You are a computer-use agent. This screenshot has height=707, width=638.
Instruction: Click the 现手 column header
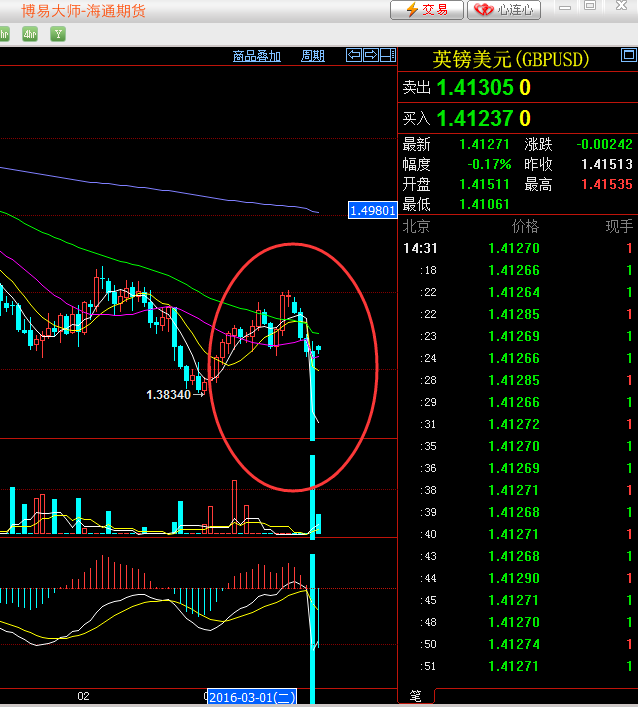(x=618, y=227)
